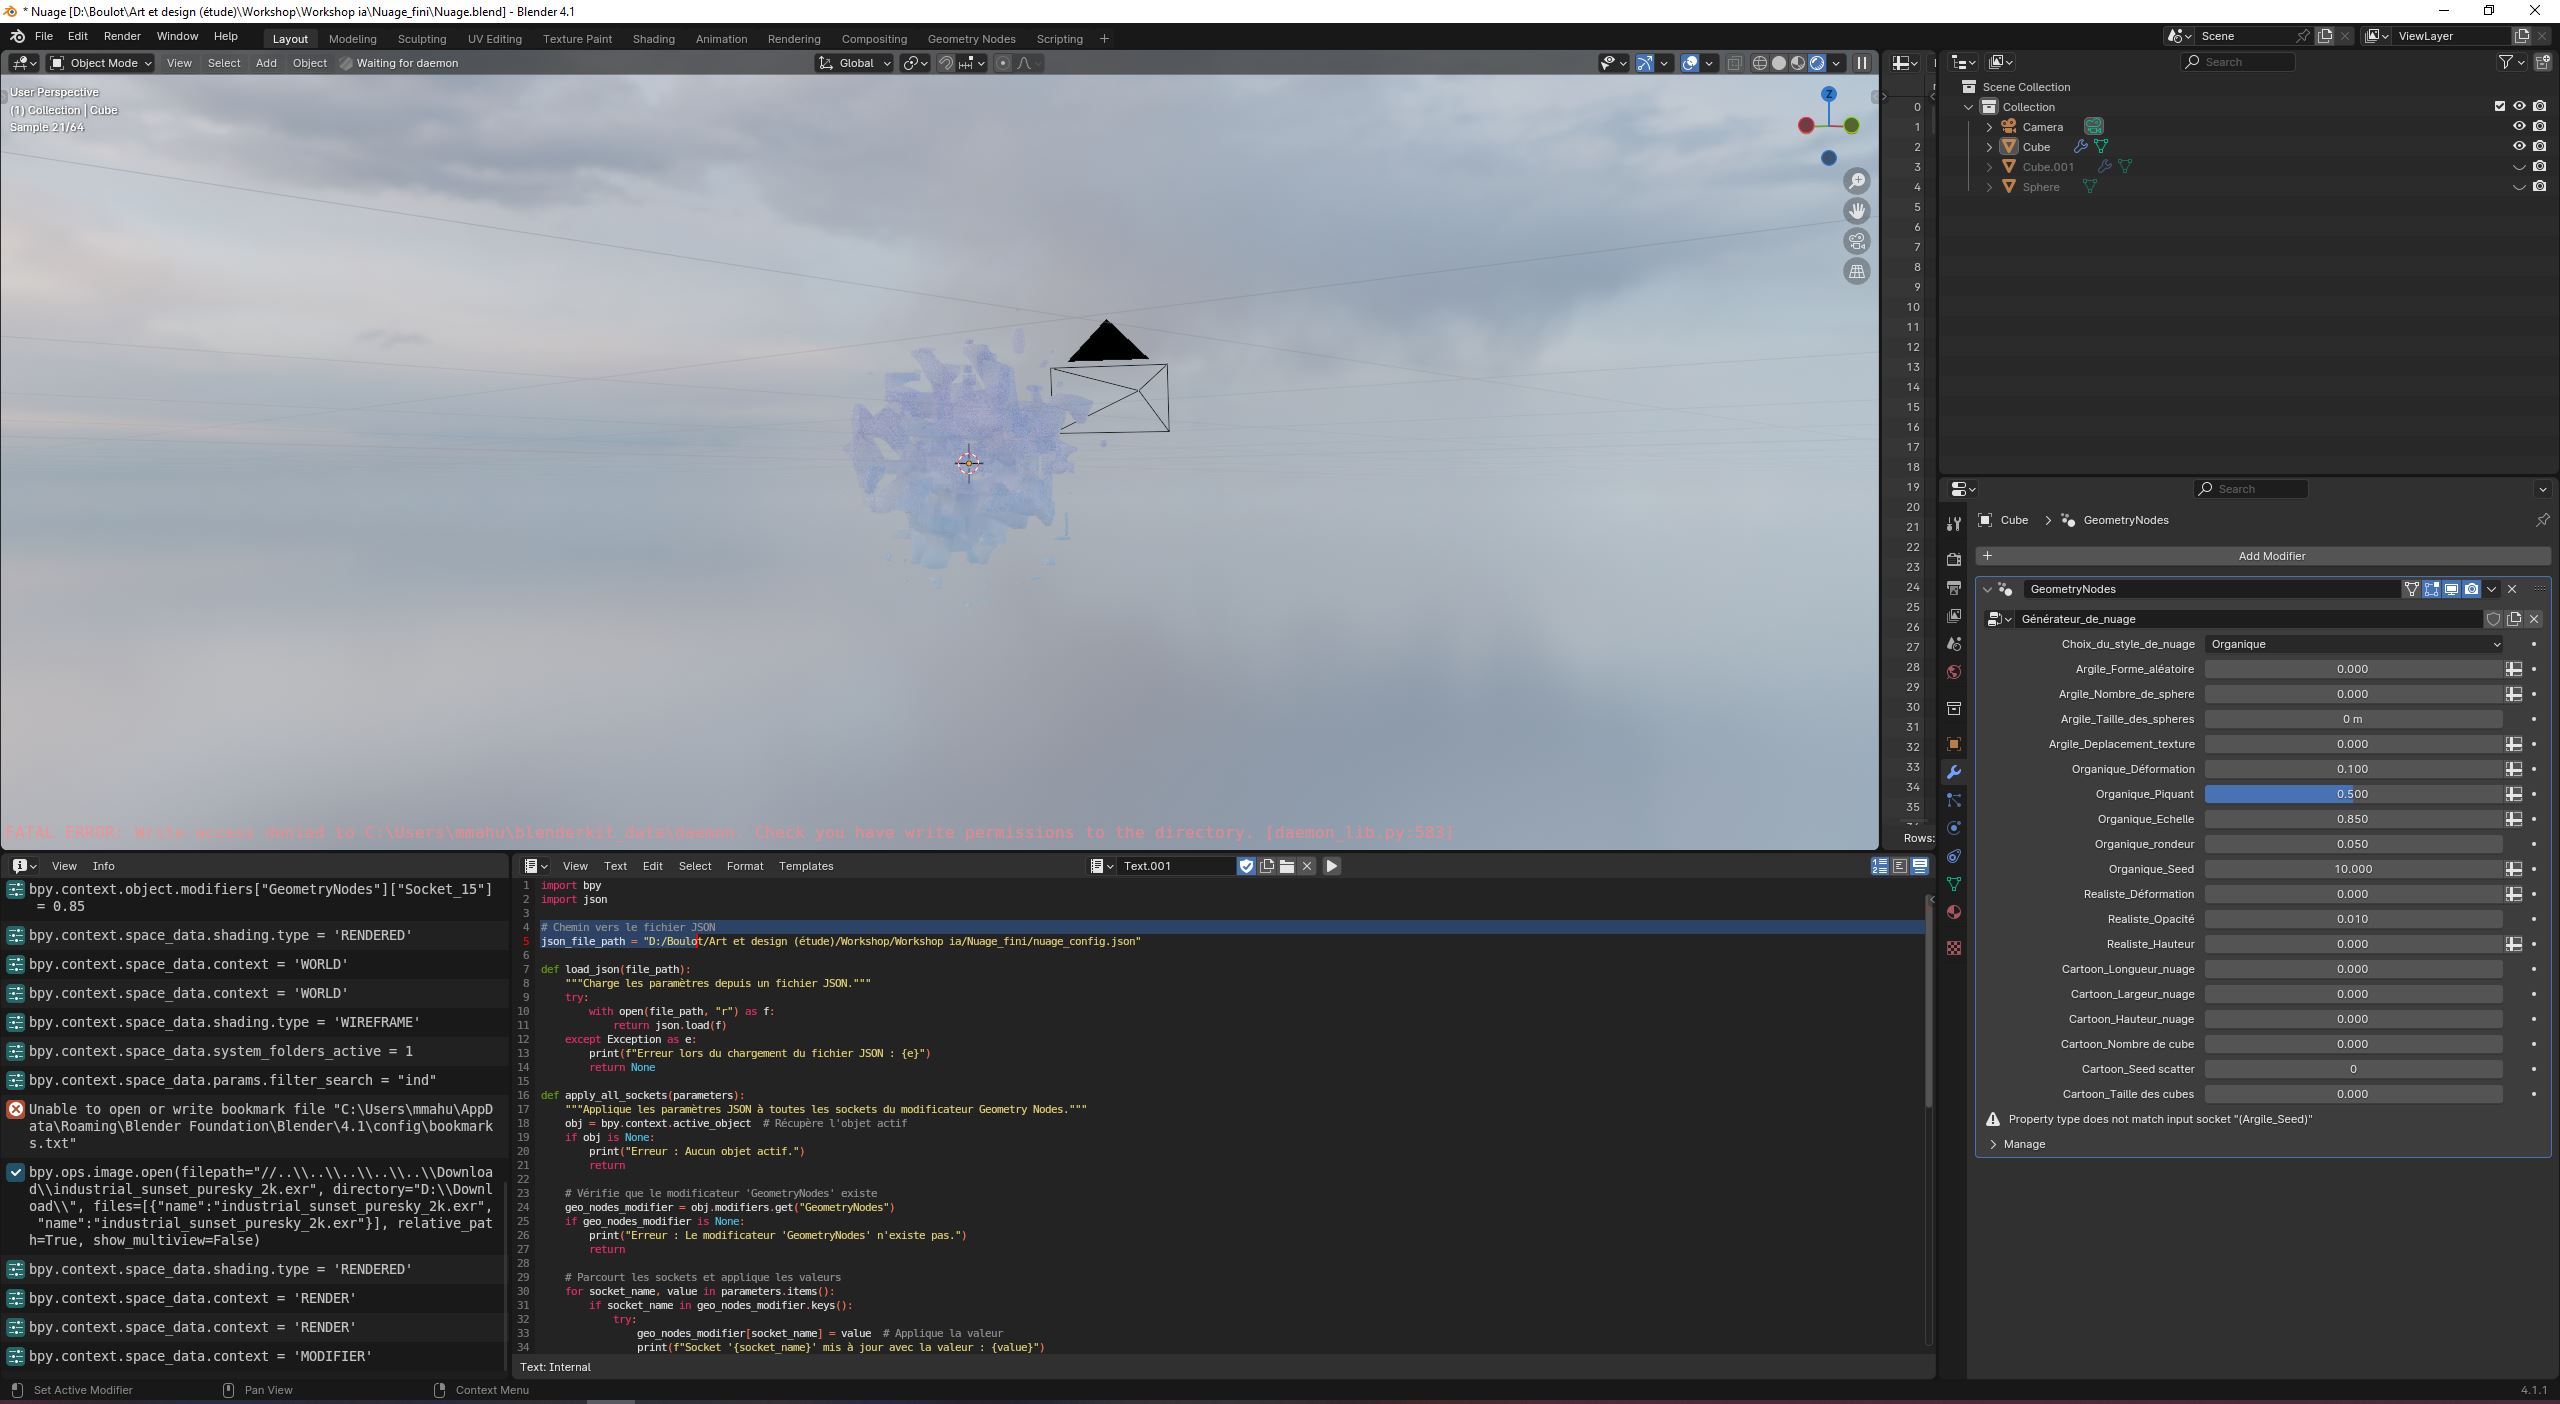Image resolution: width=2560 pixels, height=1404 pixels.
Task: Open the Templates menu in text editor
Action: click(805, 866)
